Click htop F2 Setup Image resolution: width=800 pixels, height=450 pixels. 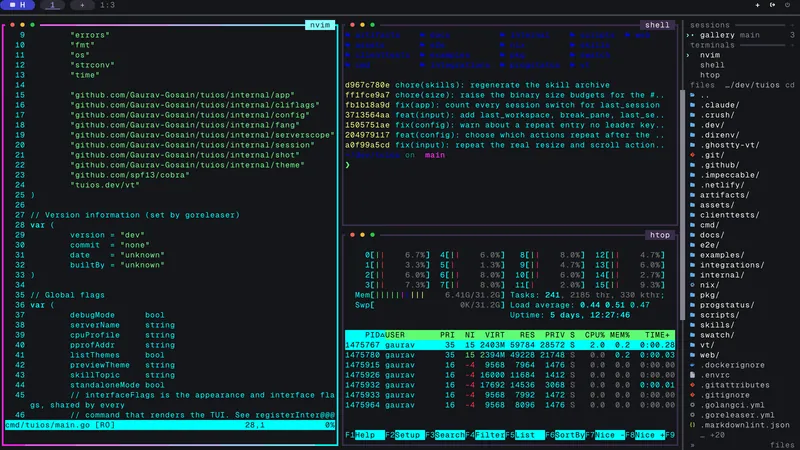pos(405,435)
